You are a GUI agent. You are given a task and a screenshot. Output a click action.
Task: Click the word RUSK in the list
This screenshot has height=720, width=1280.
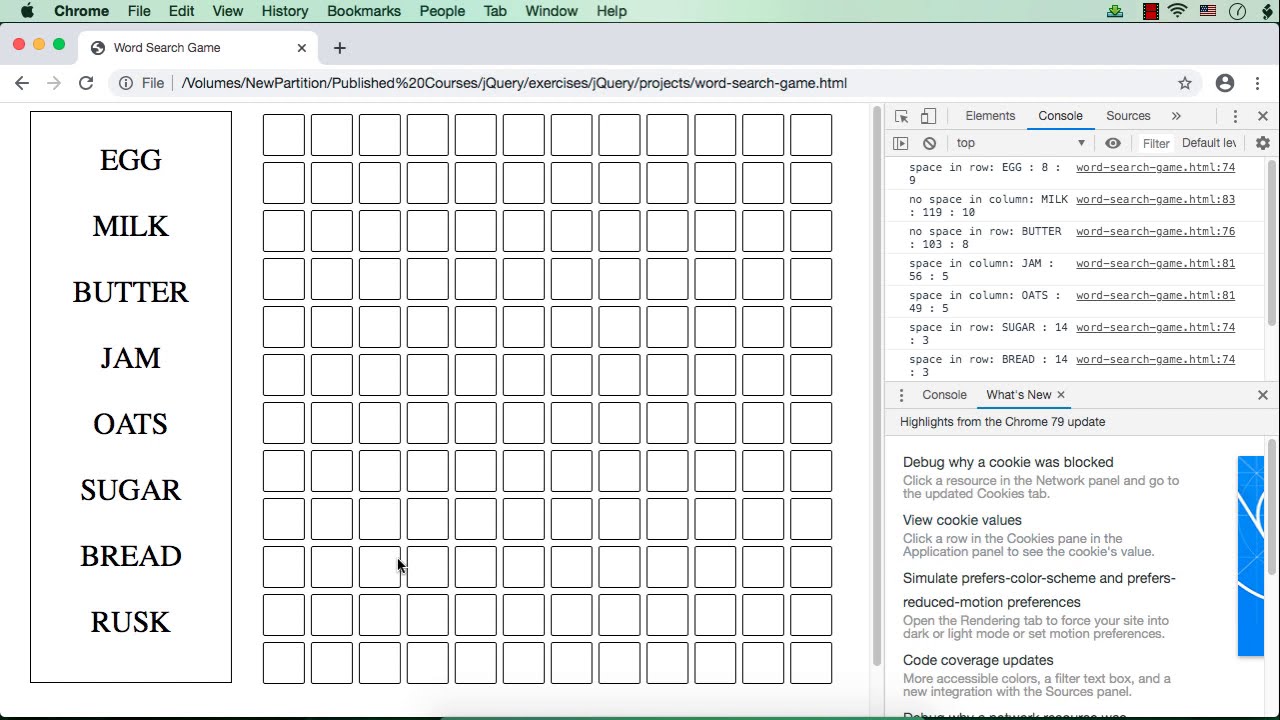click(x=131, y=622)
